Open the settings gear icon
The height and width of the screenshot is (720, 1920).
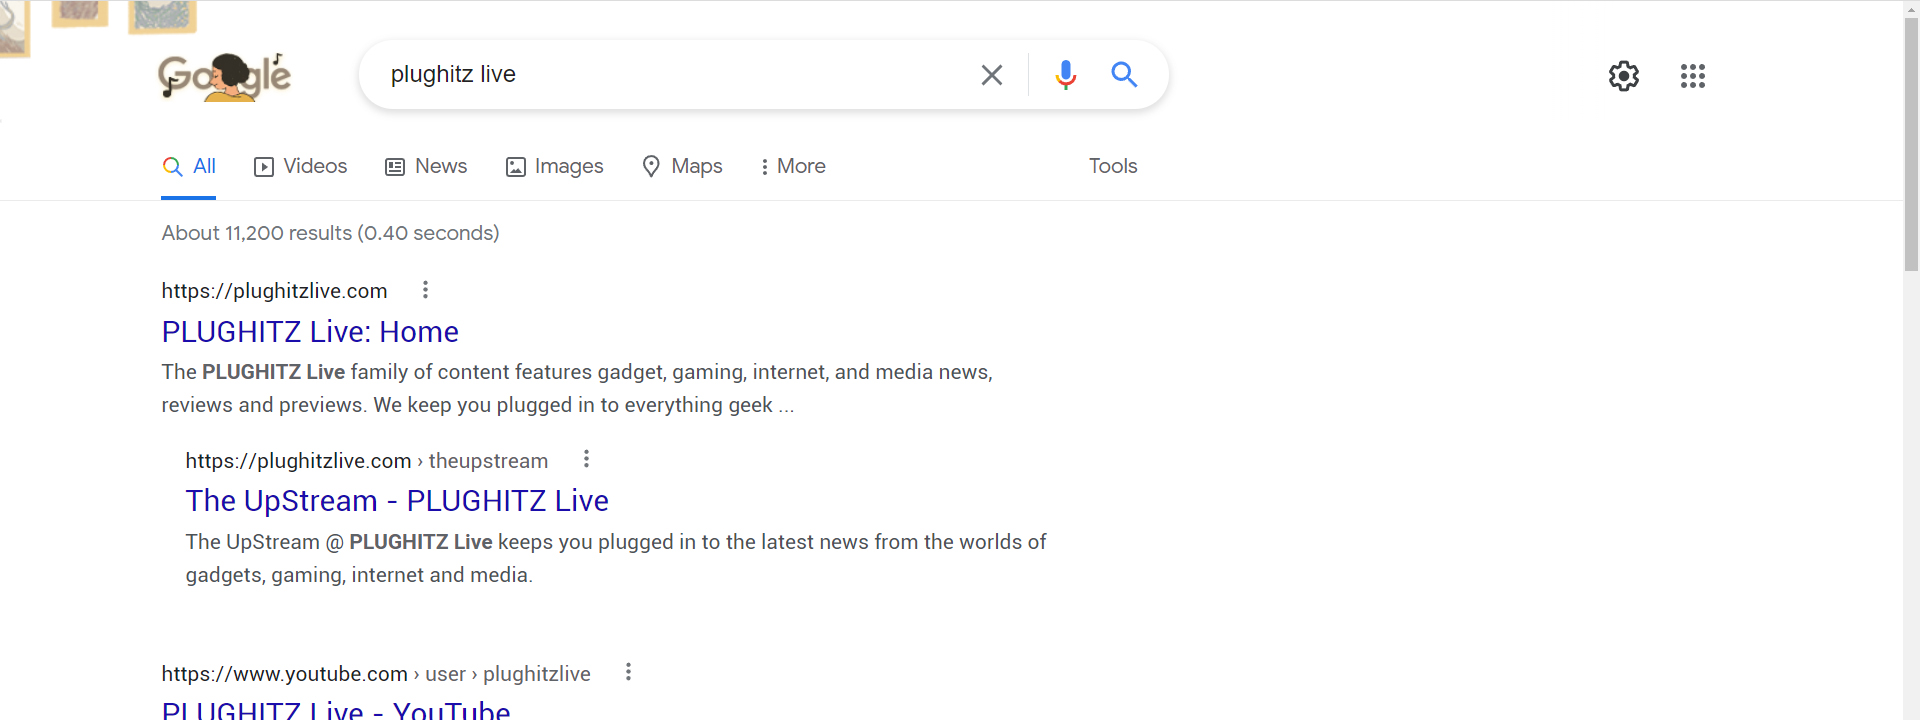coord(1623,76)
